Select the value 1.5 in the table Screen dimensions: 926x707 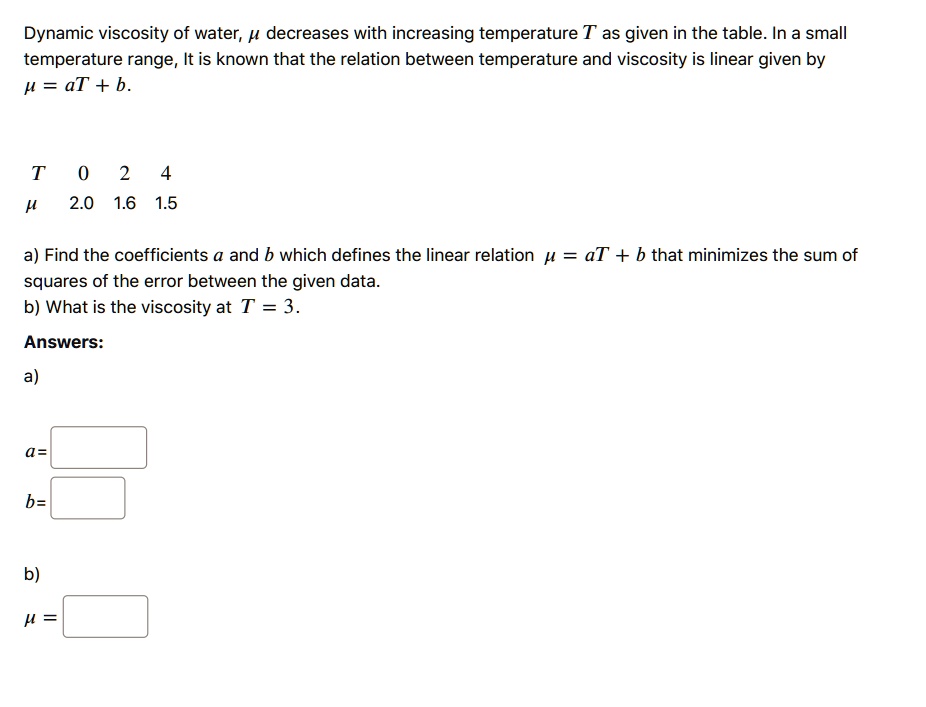[165, 203]
